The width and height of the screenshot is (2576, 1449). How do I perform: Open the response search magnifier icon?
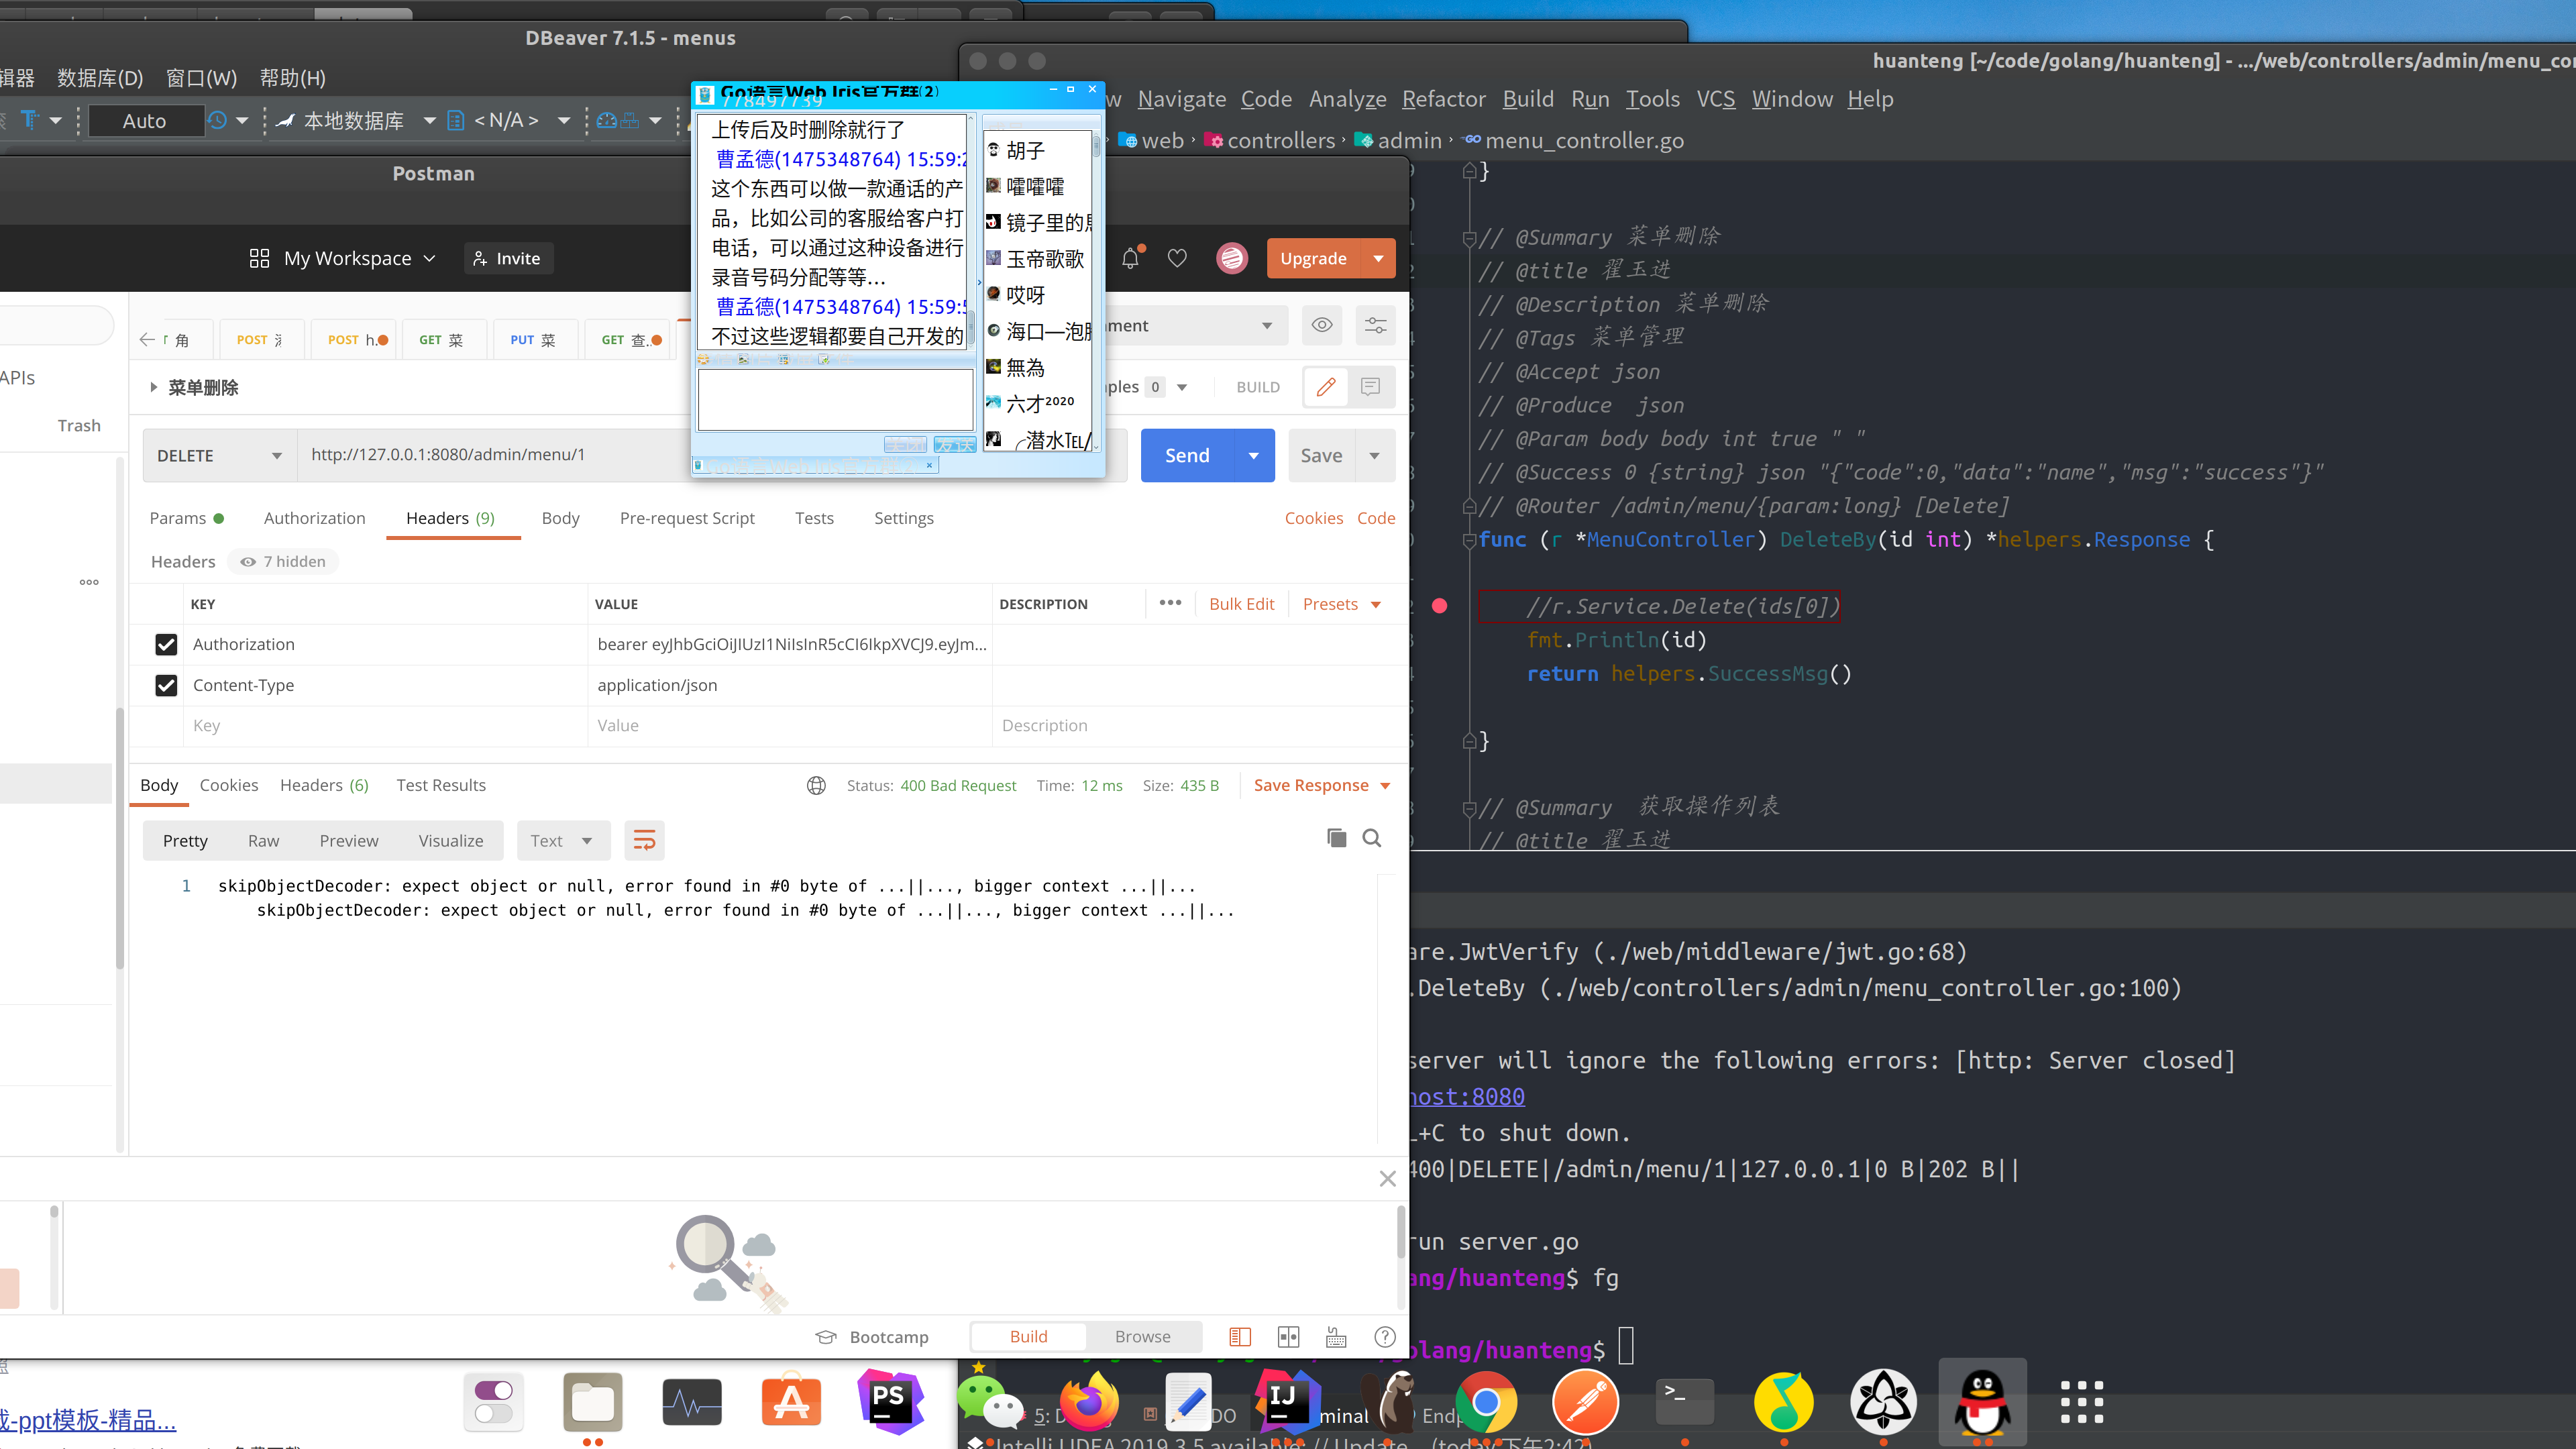click(x=1371, y=838)
